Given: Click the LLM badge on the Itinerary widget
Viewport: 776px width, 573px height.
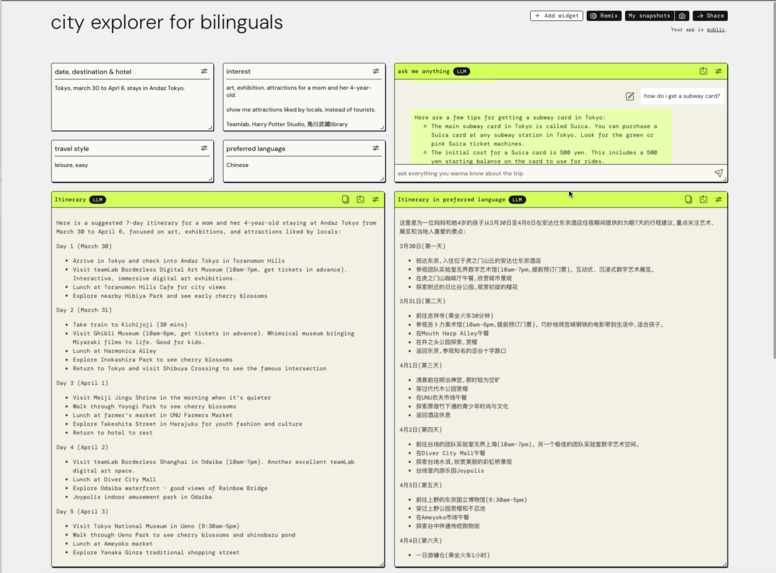Looking at the screenshot, I should [x=97, y=199].
